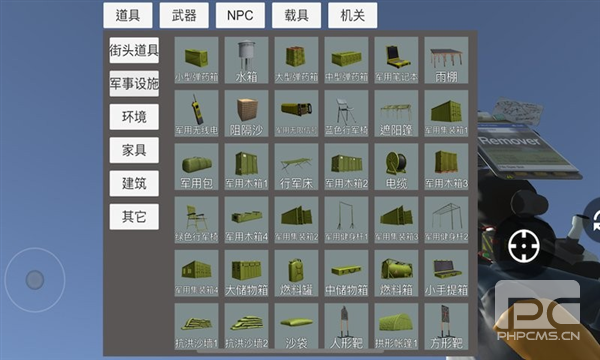Tap the virtual joystick knob
This screenshot has width=600, height=360.
[x=35, y=280]
